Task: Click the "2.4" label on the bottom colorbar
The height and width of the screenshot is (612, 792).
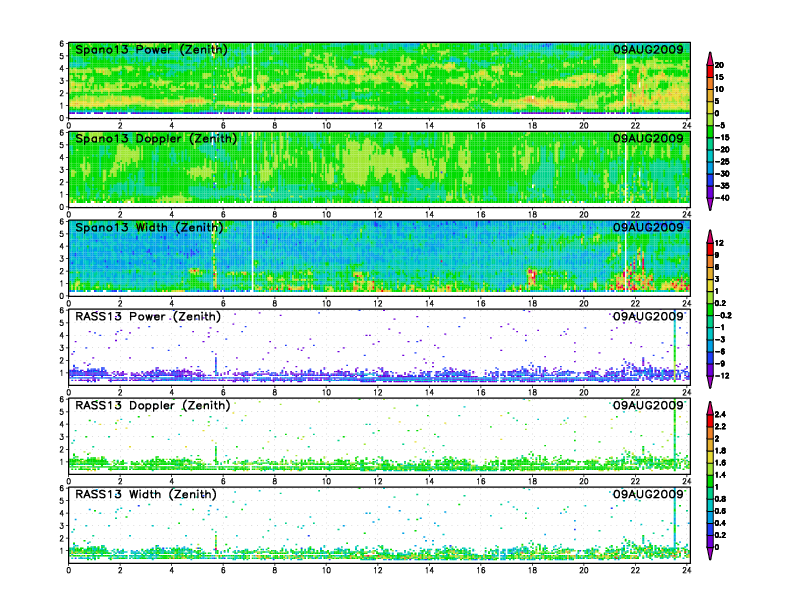Action: point(720,414)
